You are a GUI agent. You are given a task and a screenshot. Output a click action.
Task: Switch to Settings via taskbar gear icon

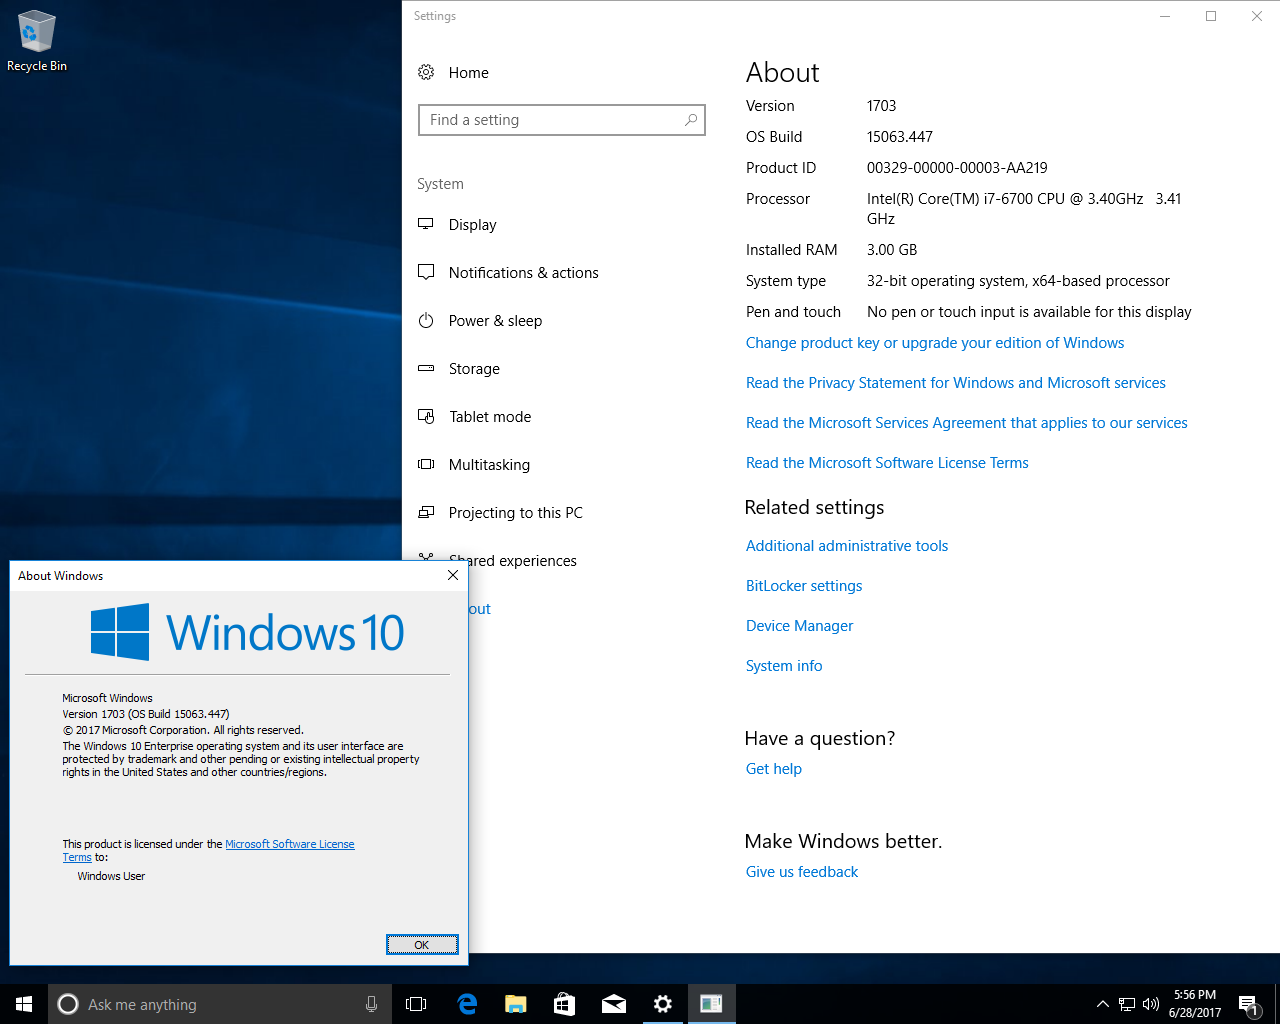[662, 1004]
